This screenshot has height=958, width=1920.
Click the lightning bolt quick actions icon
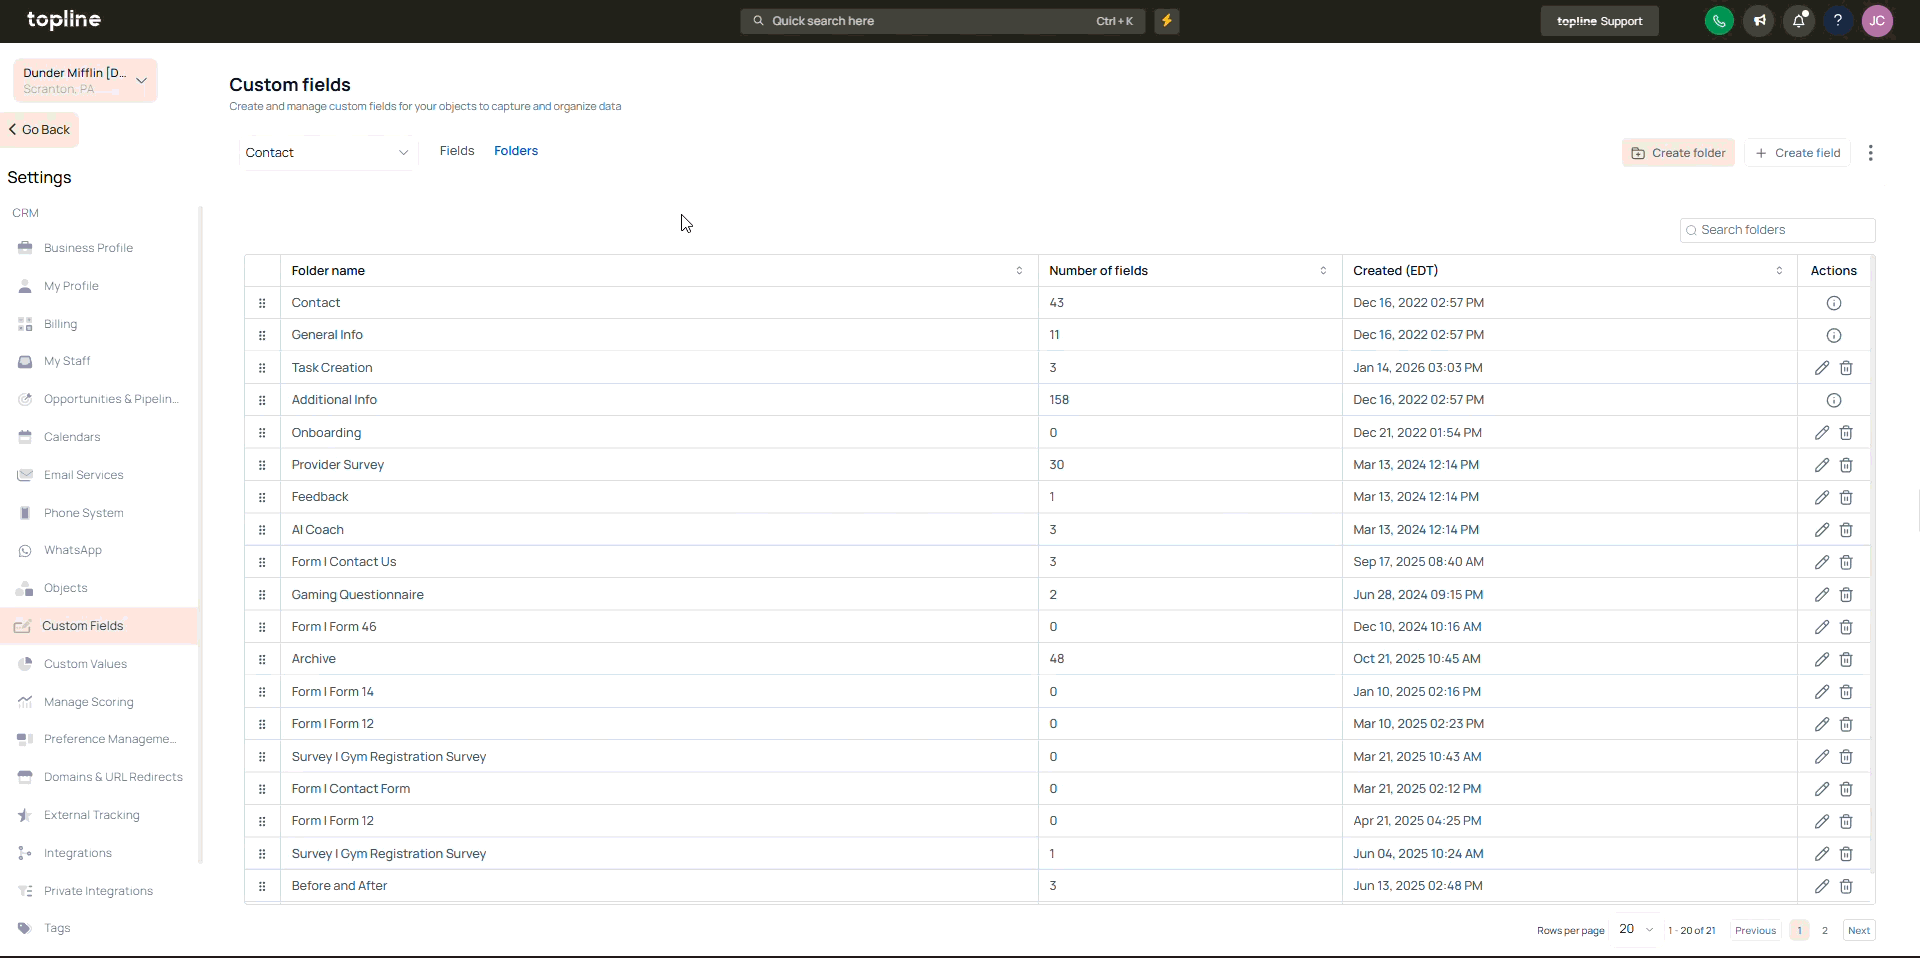click(x=1166, y=21)
